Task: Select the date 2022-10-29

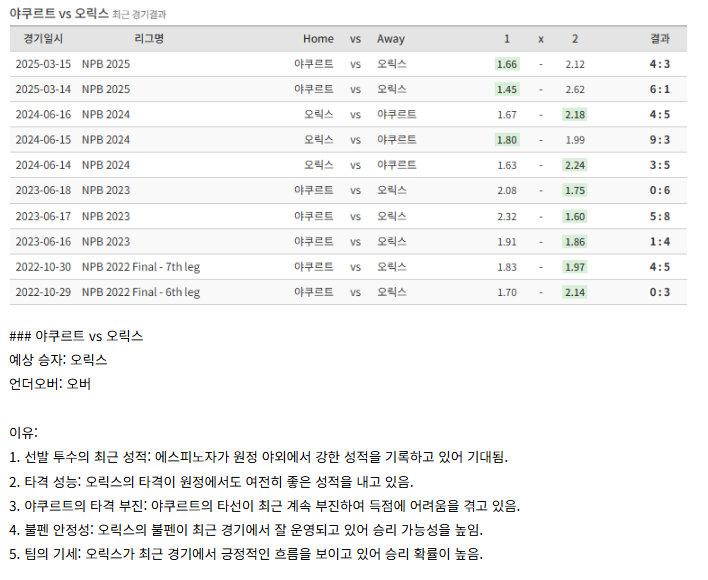Action: pyautogui.click(x=43, y=292)
